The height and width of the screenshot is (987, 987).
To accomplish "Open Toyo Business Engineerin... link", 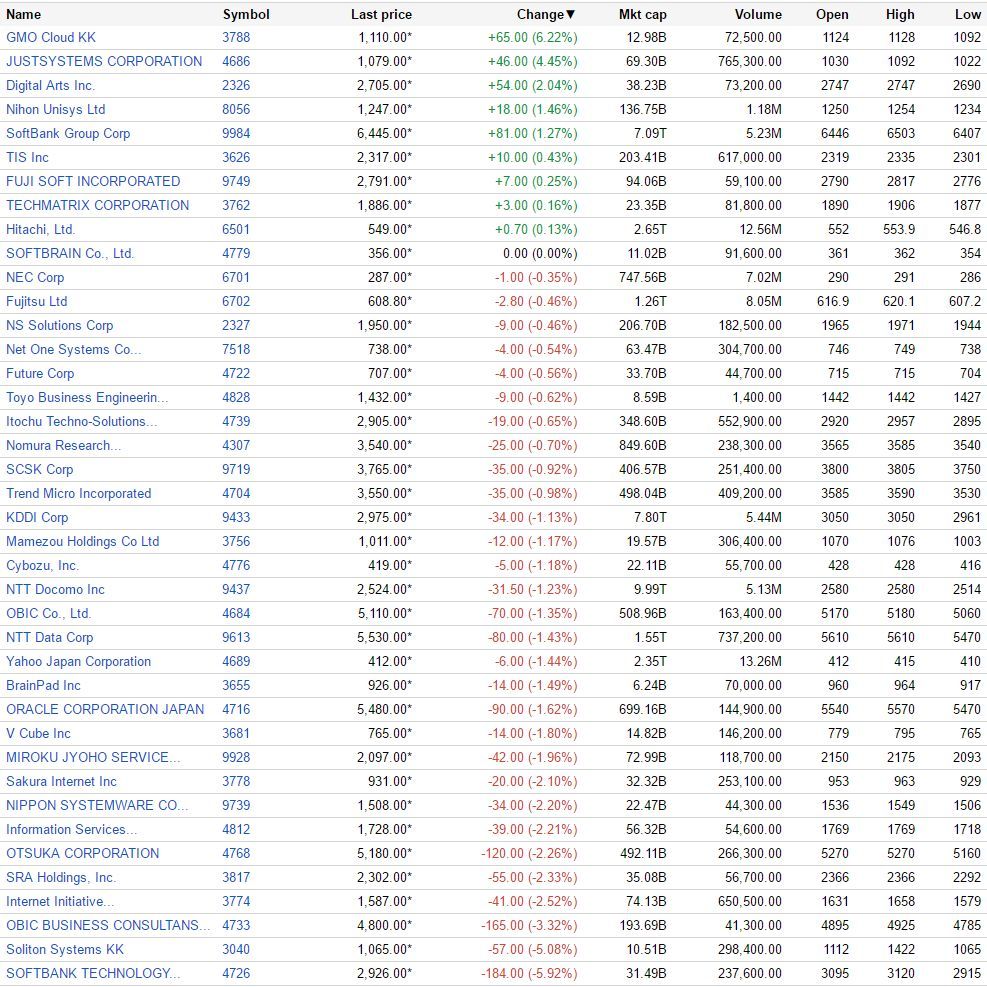I will (x=87, y=397).
